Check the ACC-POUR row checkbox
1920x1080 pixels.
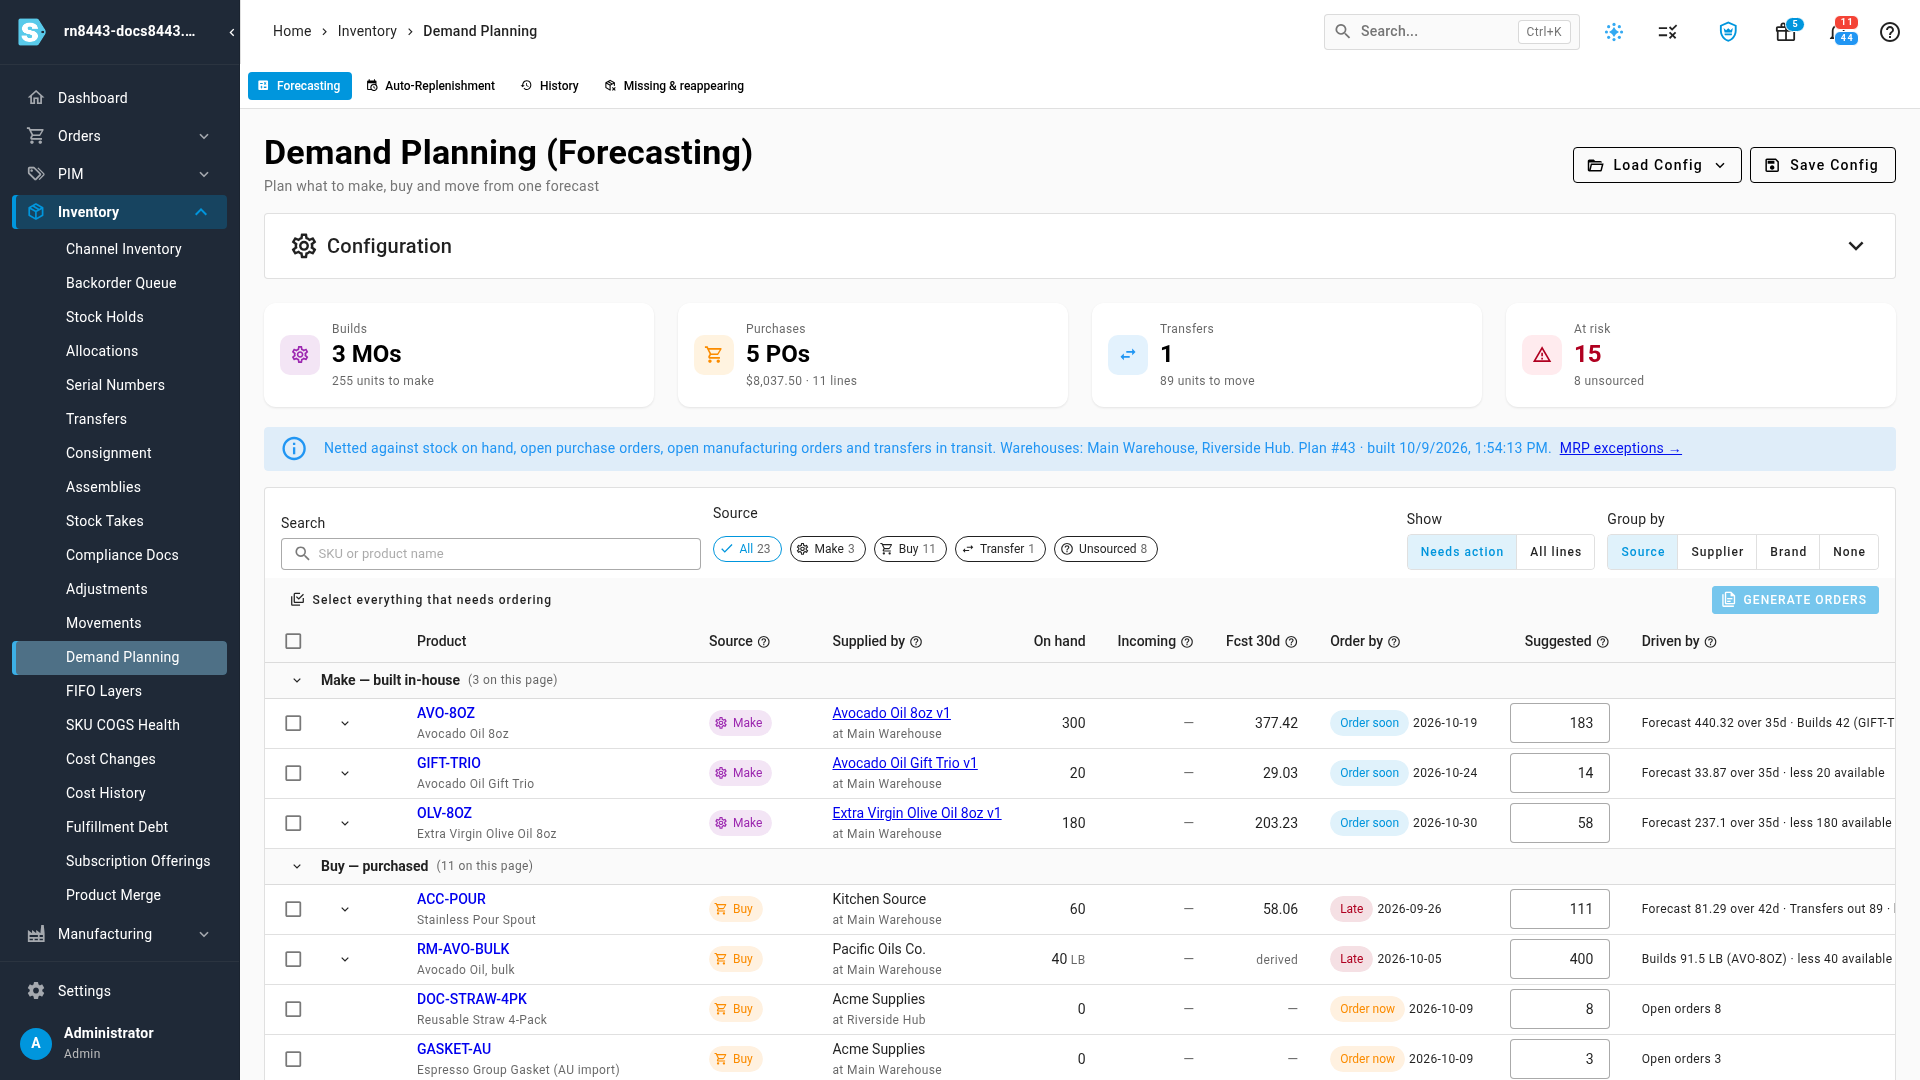(293, 909)
